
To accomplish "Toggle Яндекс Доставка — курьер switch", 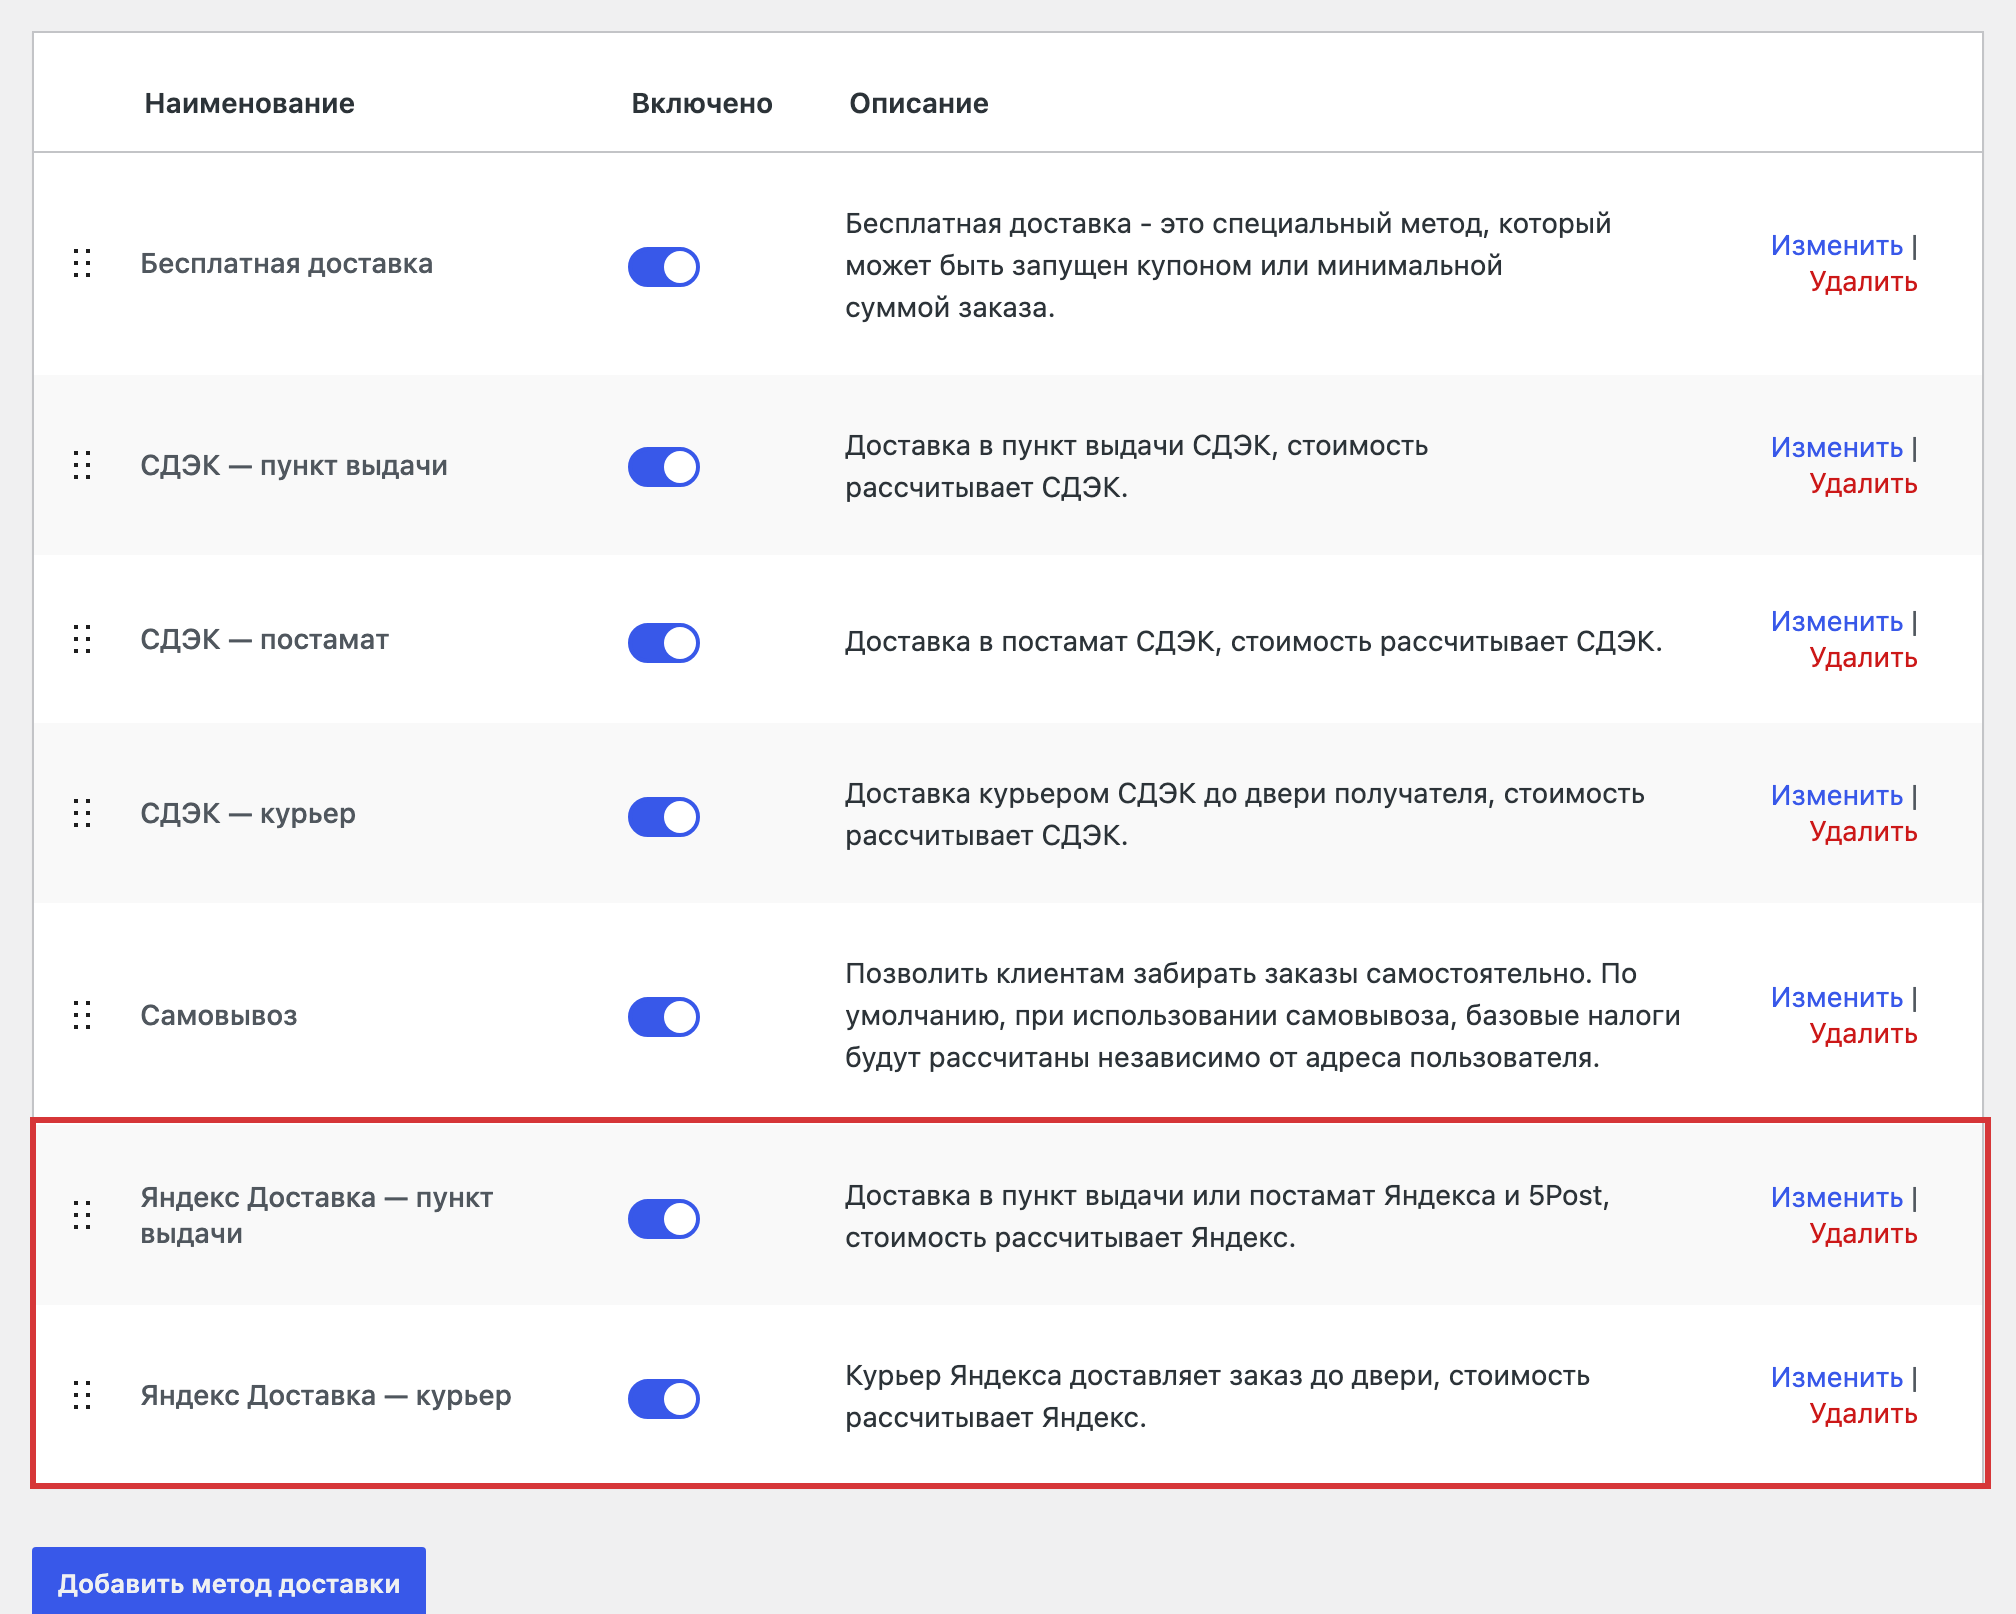I will 664,1399.
